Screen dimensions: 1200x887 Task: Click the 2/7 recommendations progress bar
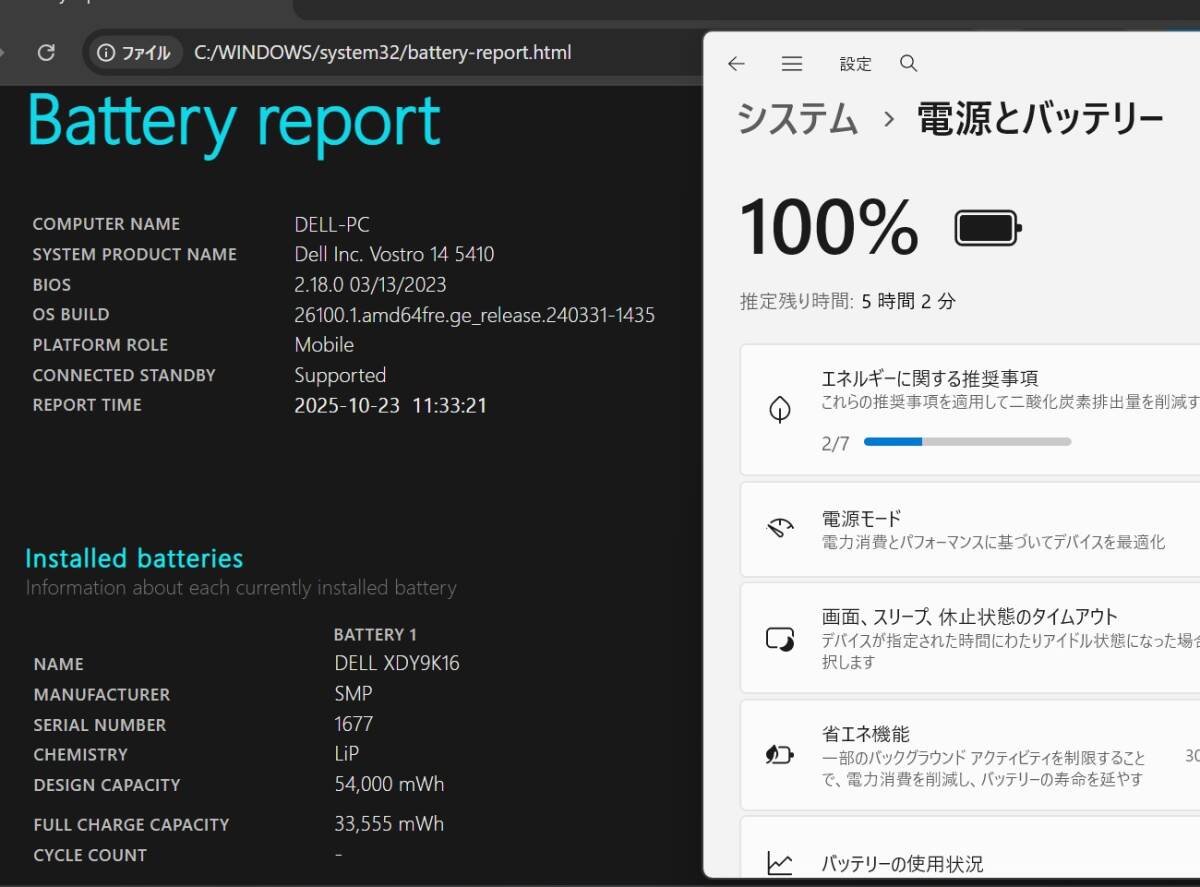pos(967,441)
